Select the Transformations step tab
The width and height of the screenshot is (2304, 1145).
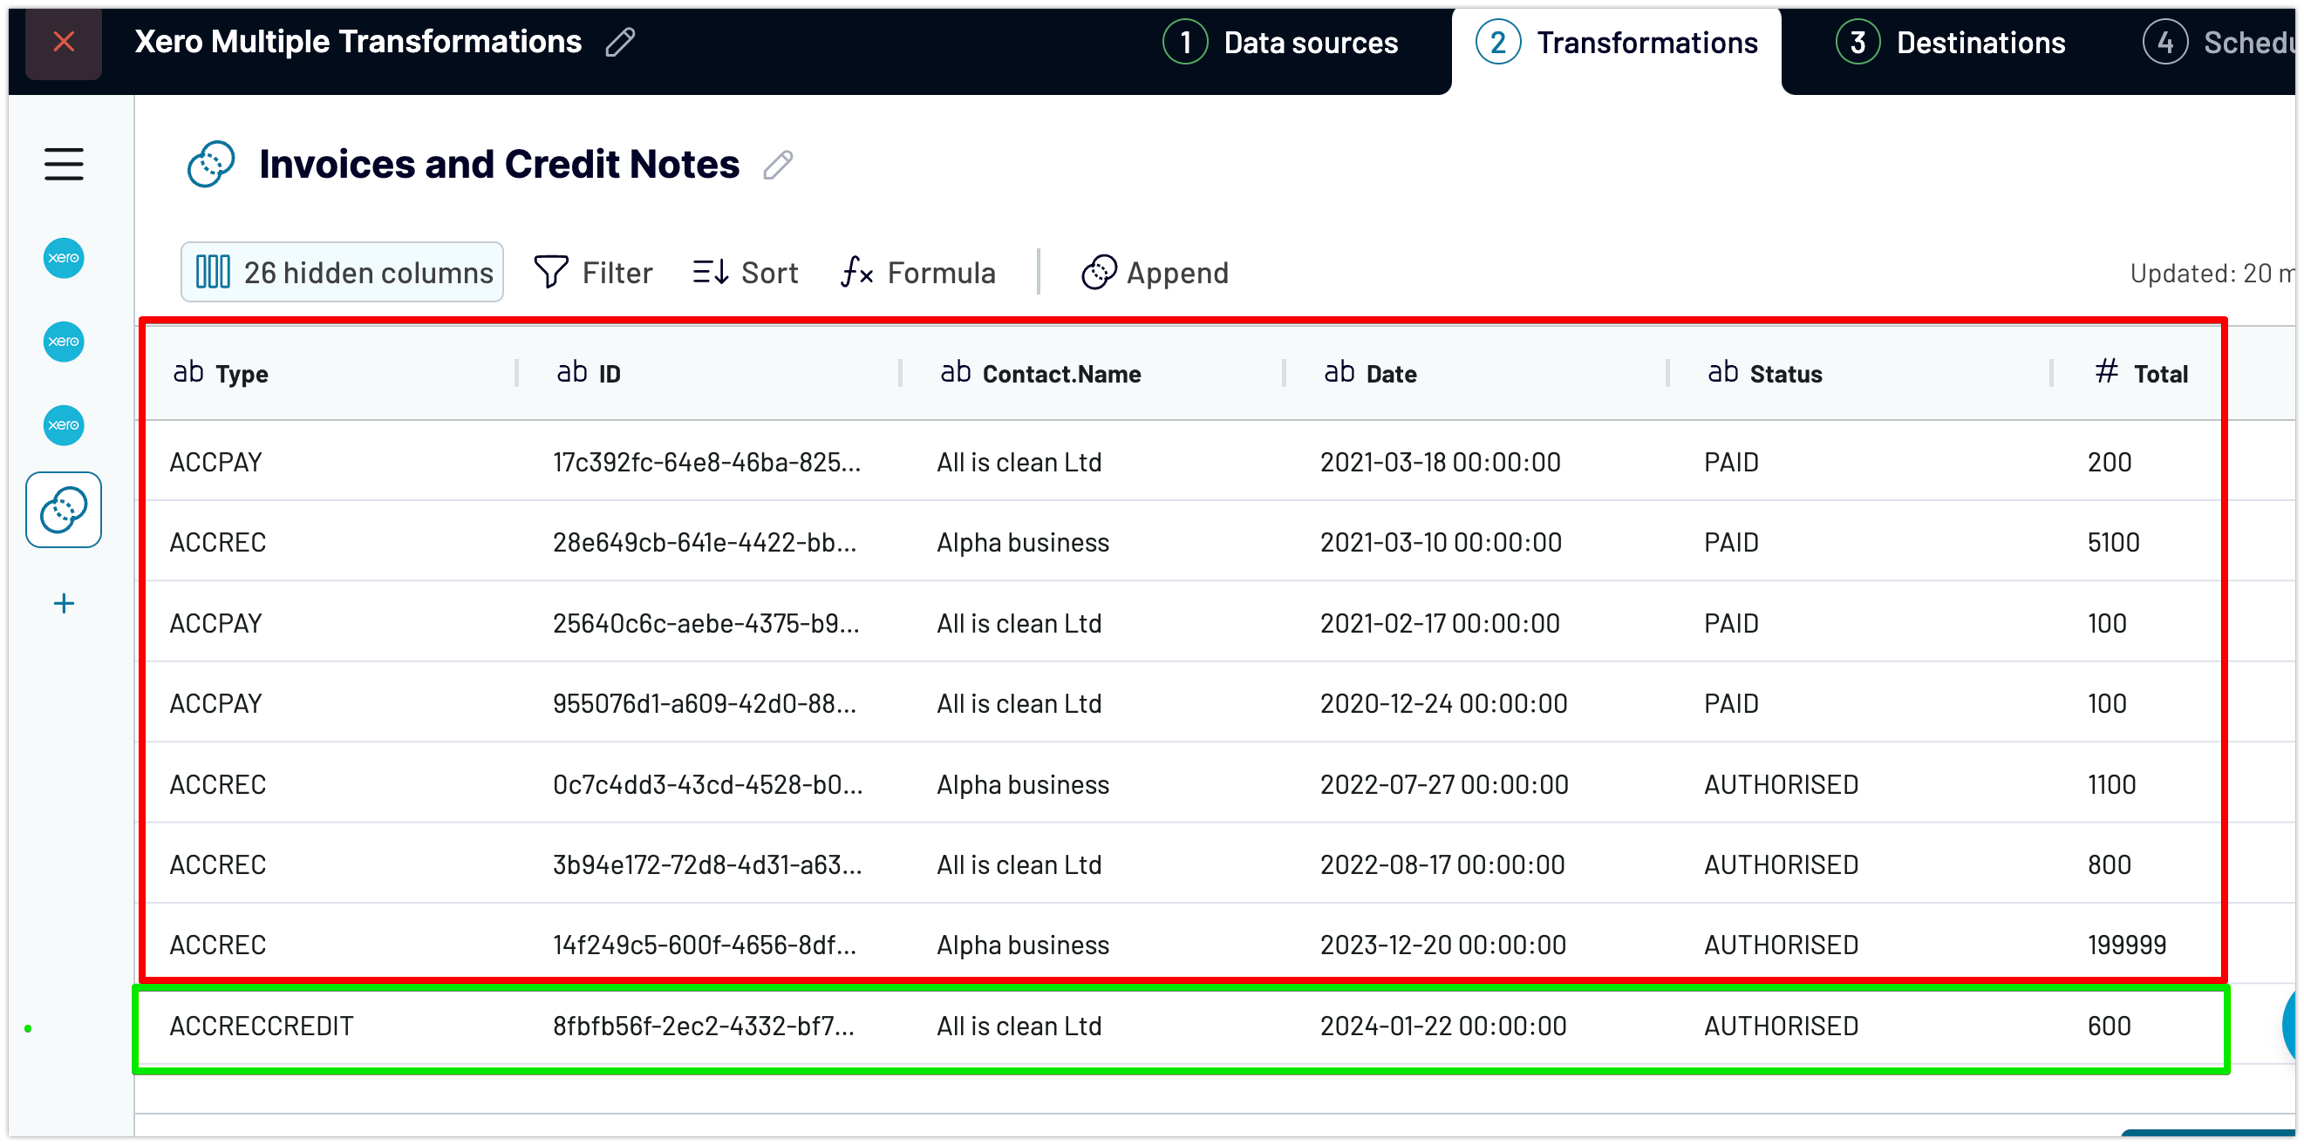tap(1617, 43)
